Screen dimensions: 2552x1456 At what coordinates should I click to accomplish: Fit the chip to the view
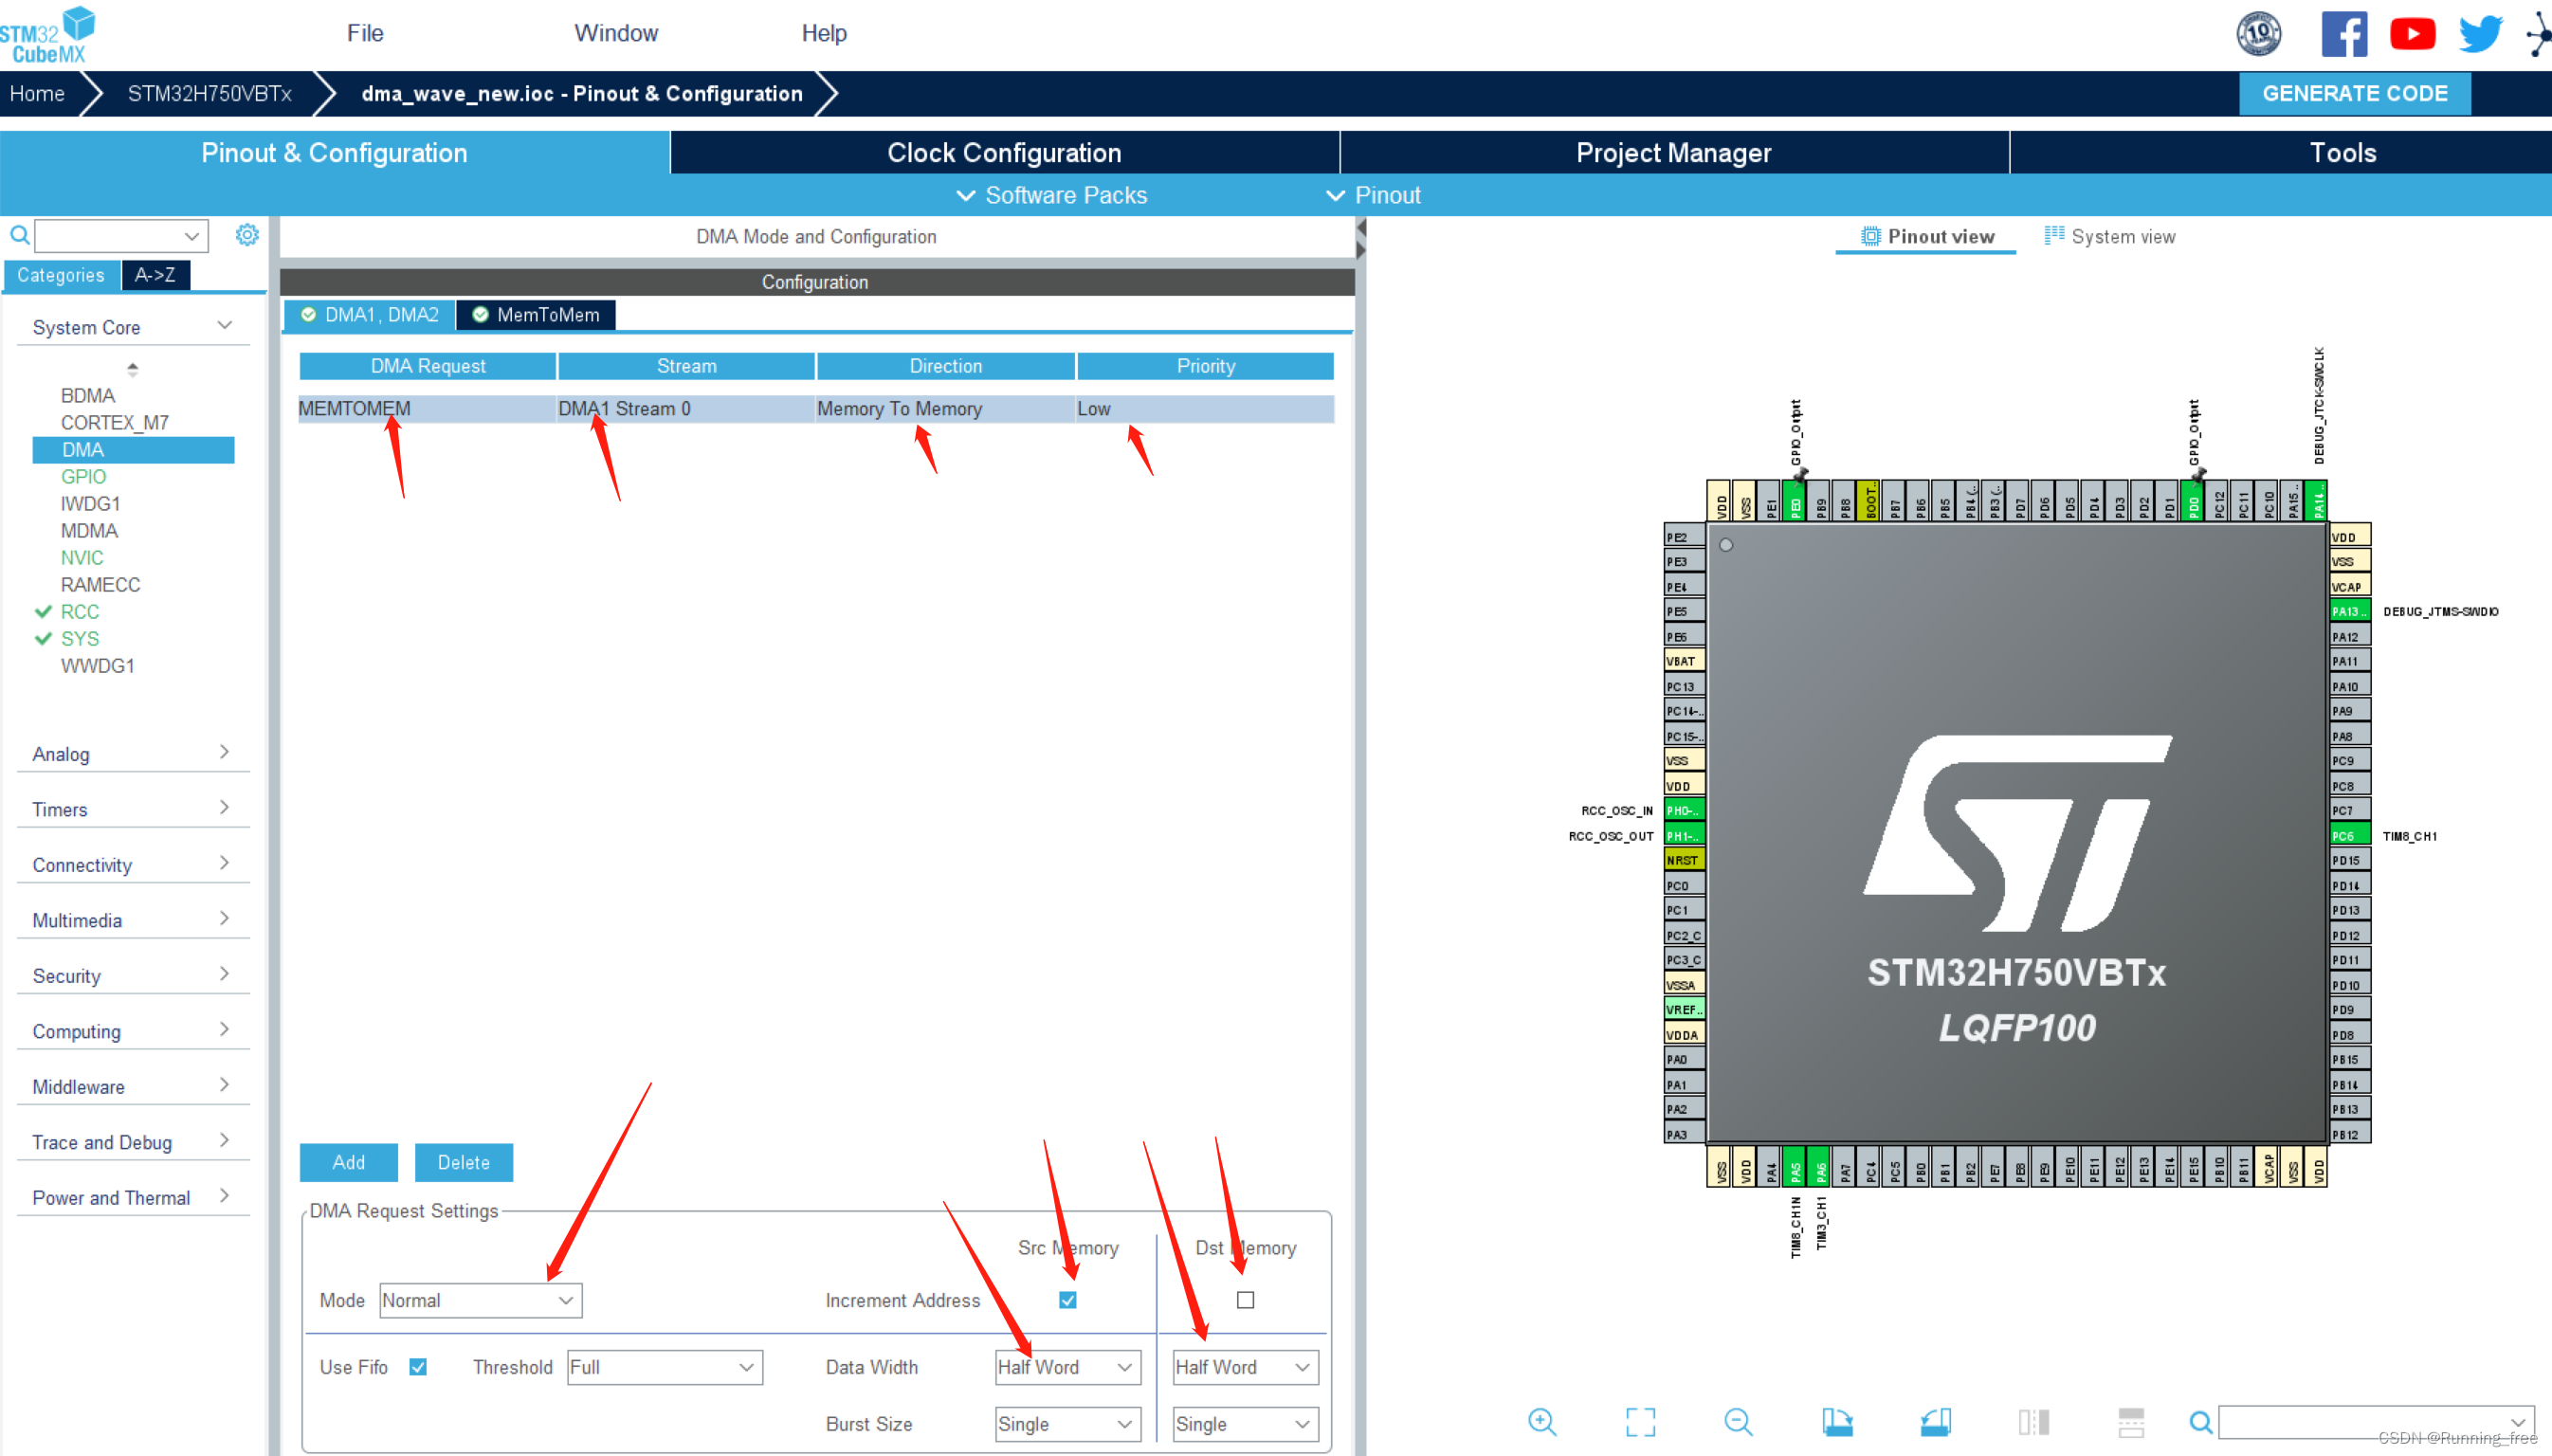[1640, 1421]
